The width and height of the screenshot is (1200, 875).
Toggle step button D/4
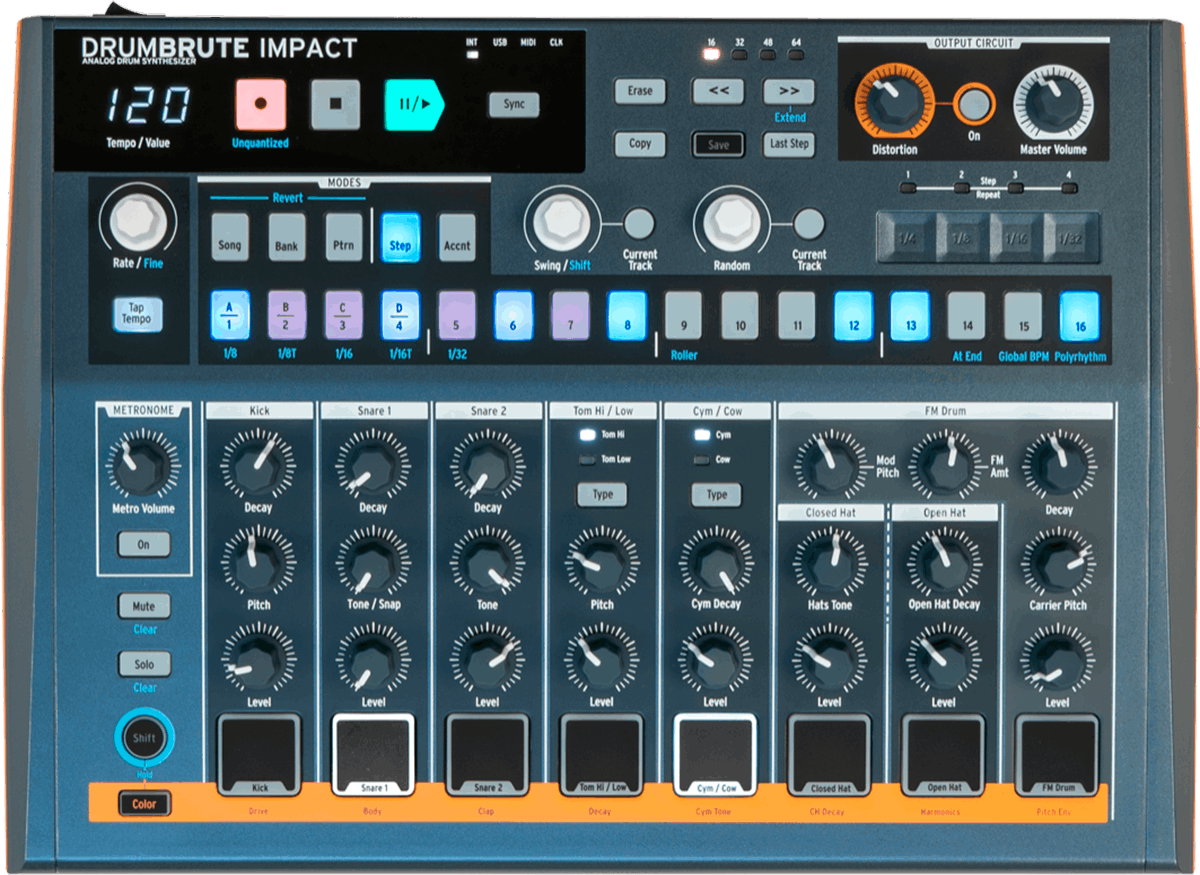click(400, 316)
